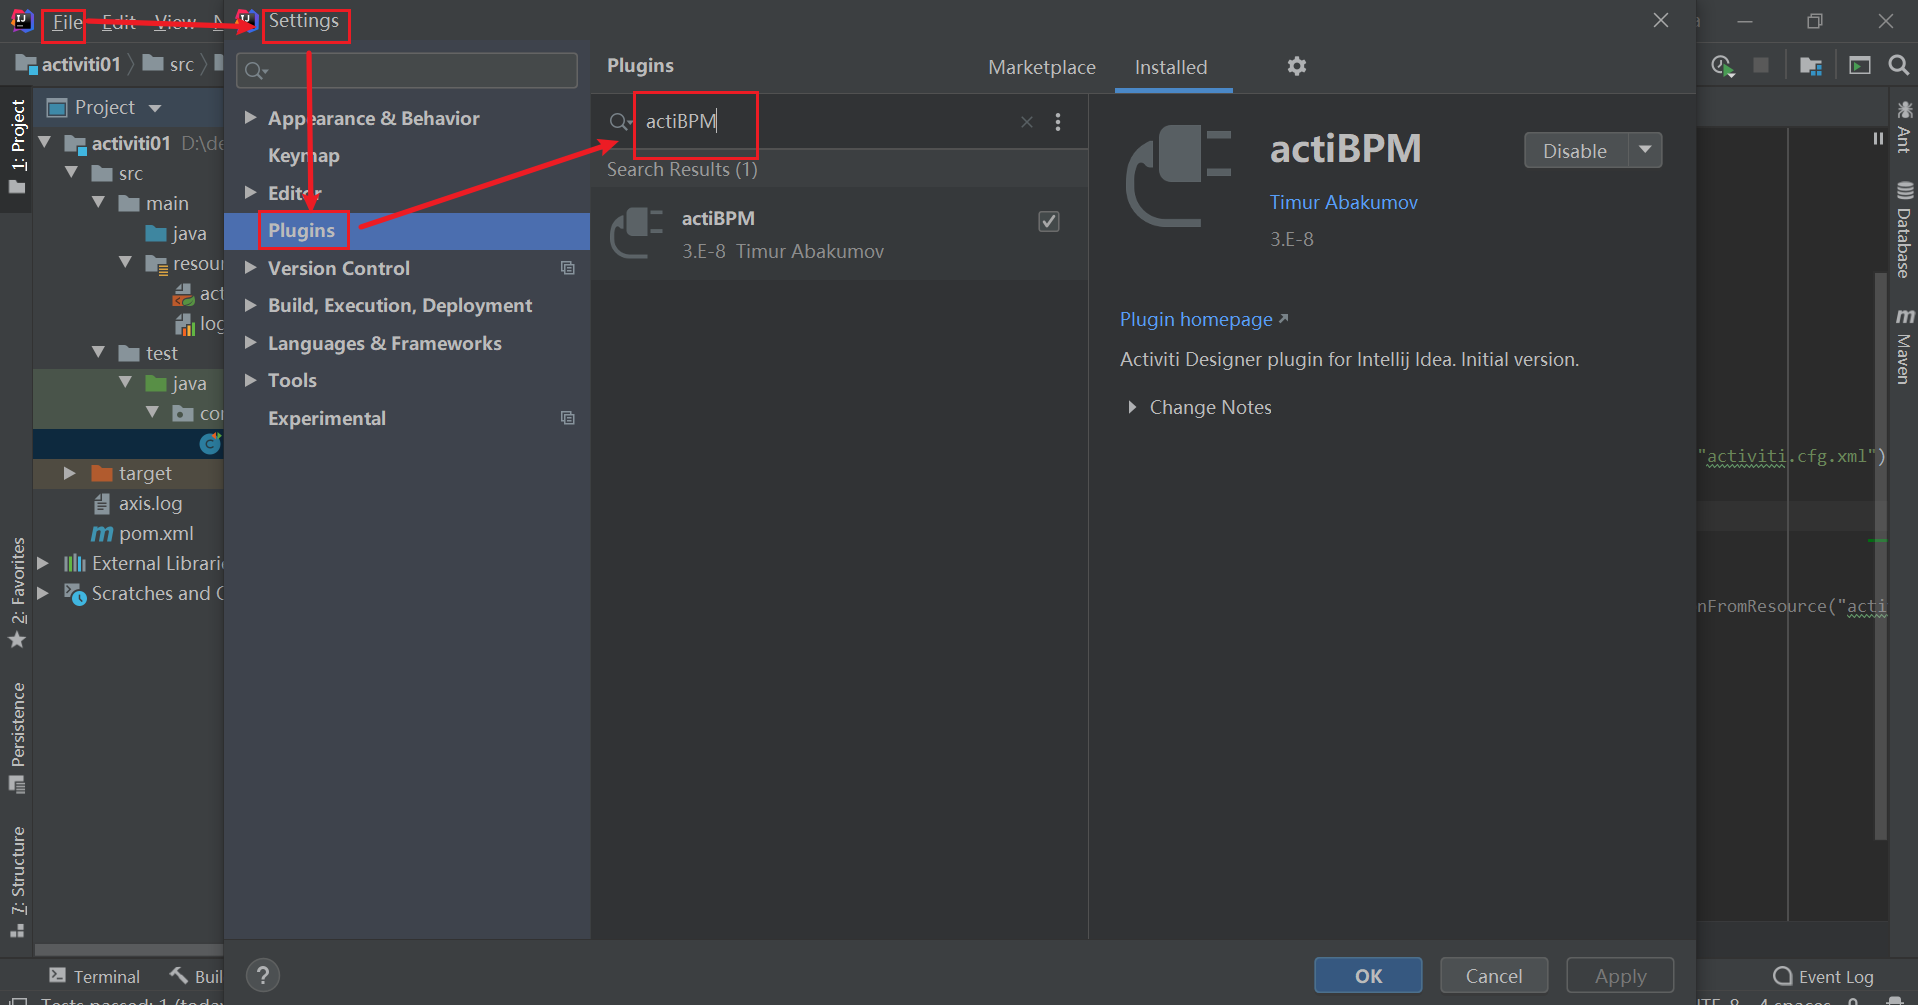Select the Installed plugins tab
Screen dimensions: 1918x1005
tap(1170, 67)
